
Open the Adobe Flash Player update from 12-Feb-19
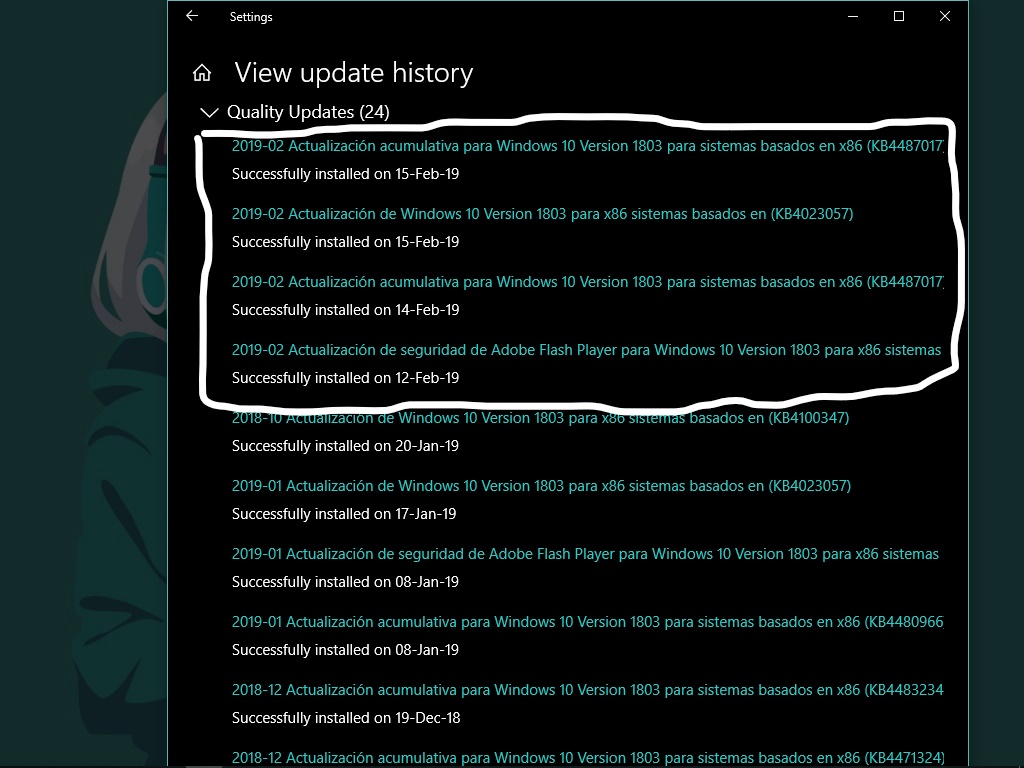585,349
